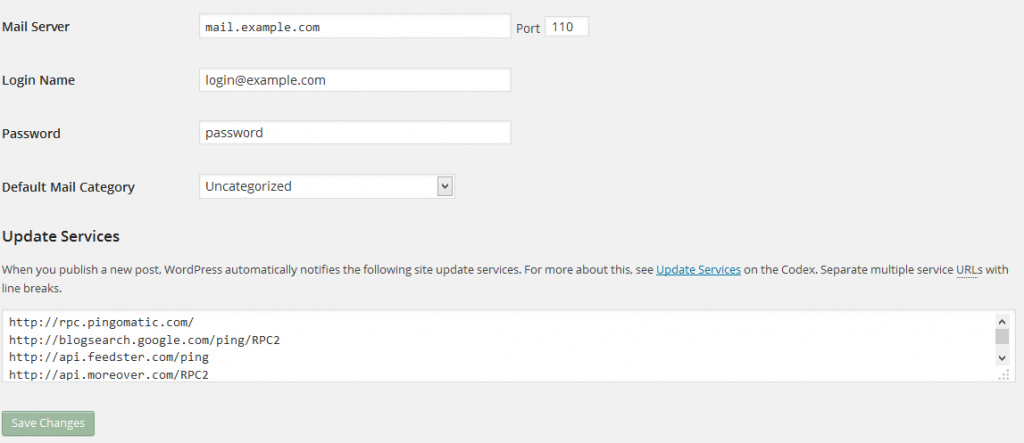This screenshot has width=1024, height=443.
Task: Place cursor on the rpc.pingomatic.com line
Action: (101, 322)
